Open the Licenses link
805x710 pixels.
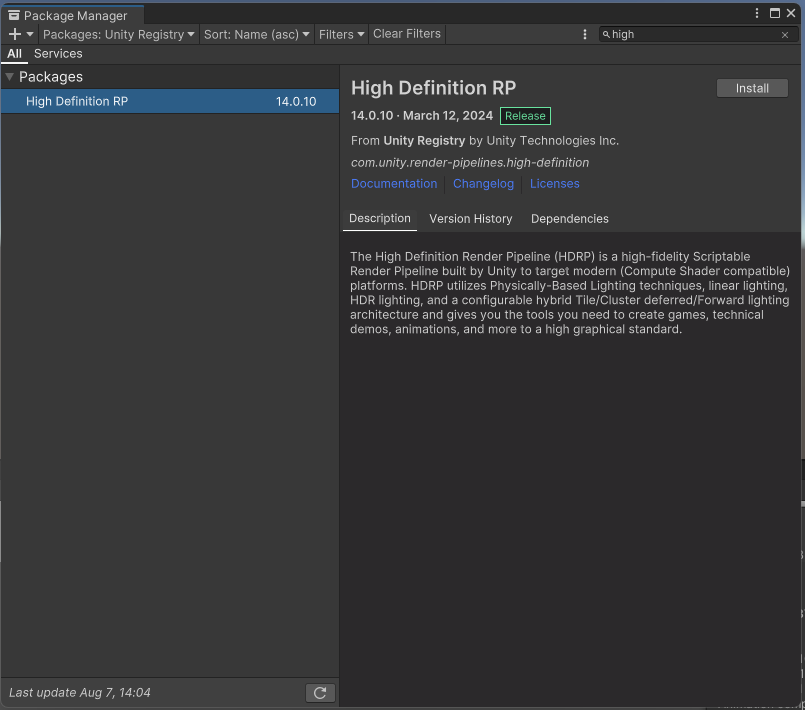coord(555,184)
